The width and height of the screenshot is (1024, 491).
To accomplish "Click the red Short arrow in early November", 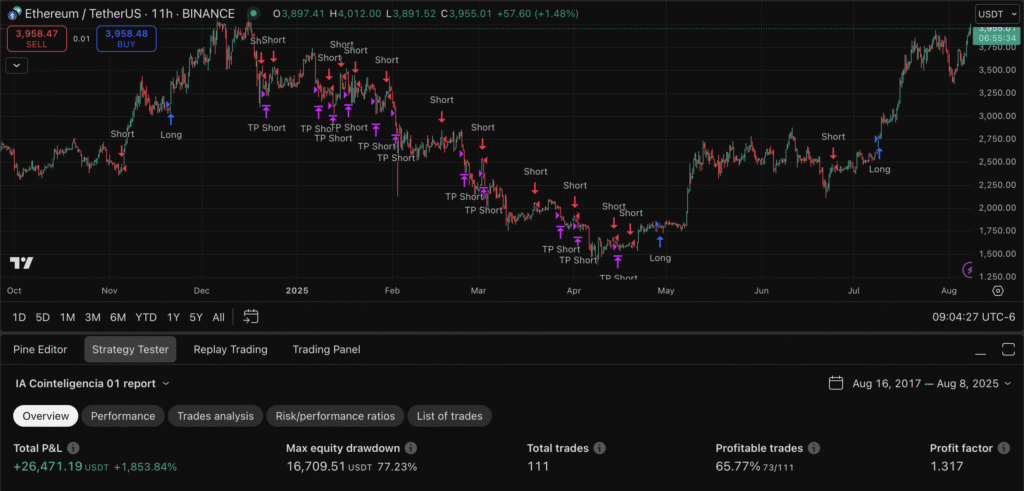I will coord(122,150).
